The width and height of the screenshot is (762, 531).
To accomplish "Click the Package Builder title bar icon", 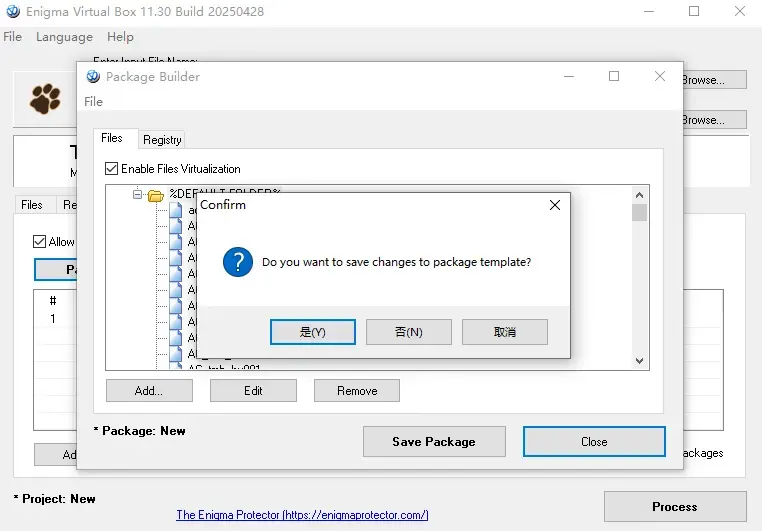I will 93,76.
